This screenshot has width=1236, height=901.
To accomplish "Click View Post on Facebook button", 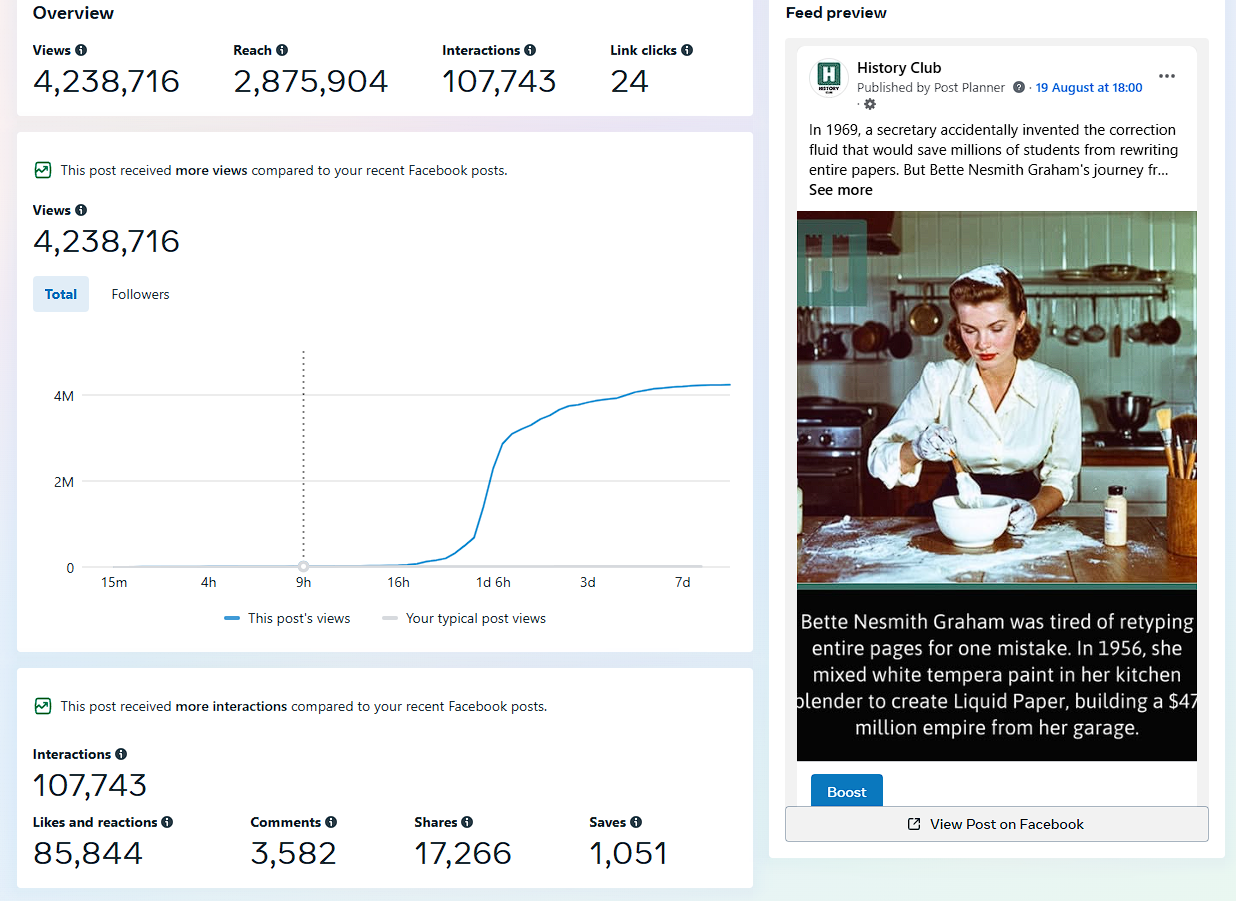I will (996, 824).
